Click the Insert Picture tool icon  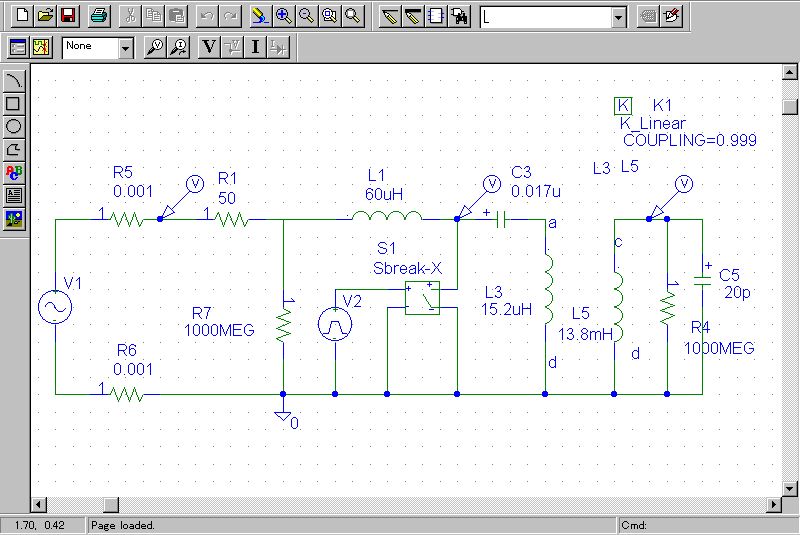[14, 218]
